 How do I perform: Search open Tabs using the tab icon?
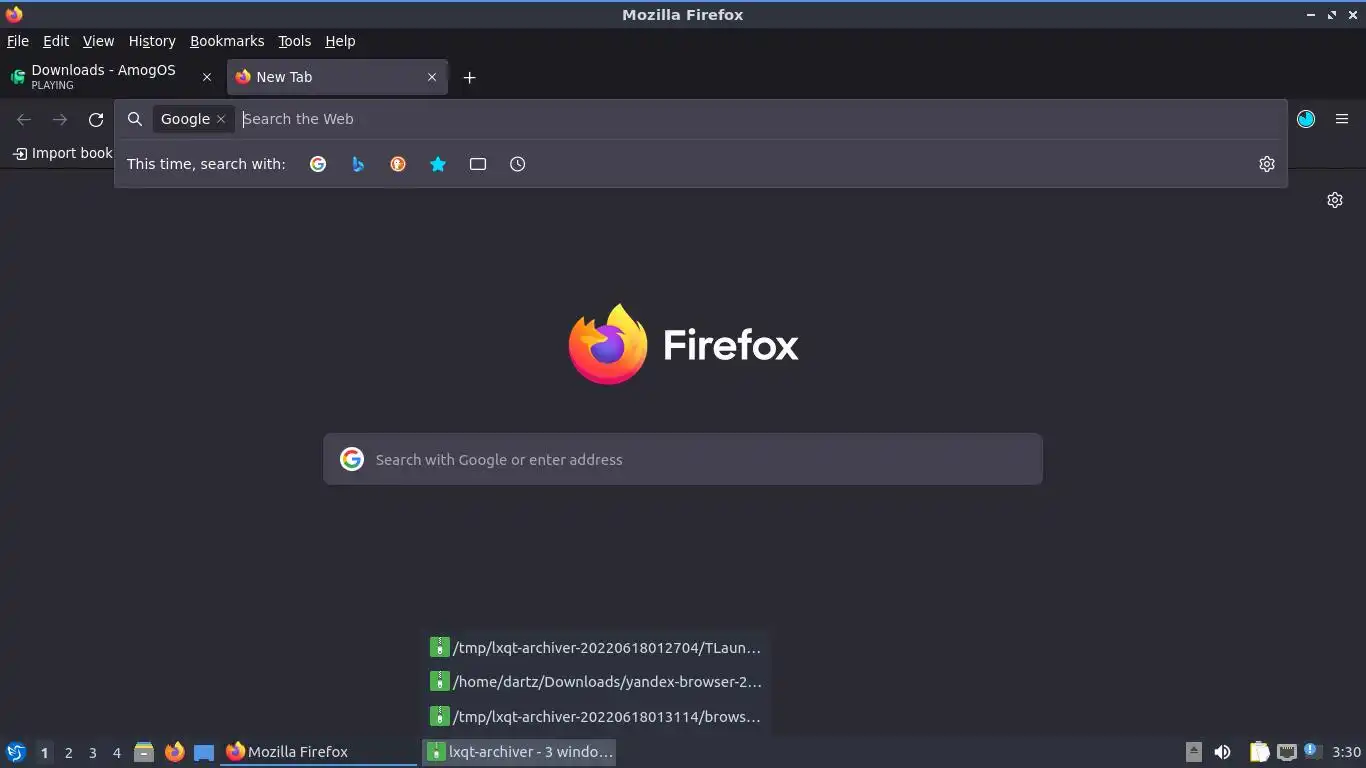pos(478,164)
